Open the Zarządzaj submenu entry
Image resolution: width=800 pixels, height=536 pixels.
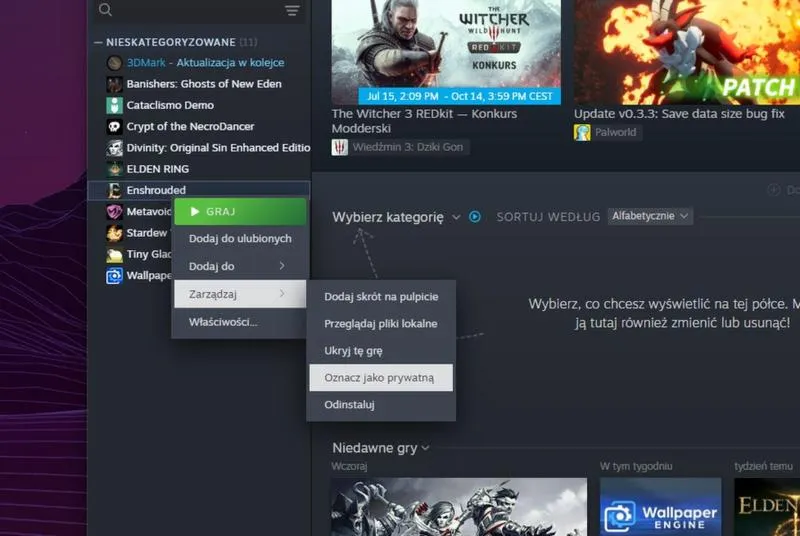240,294
